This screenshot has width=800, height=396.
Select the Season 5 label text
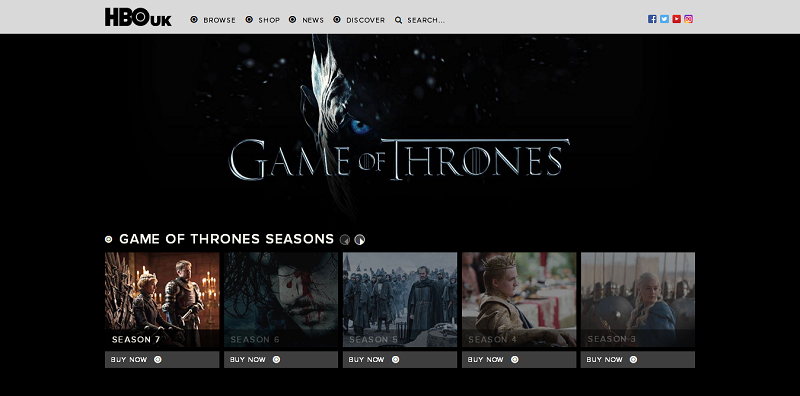pyautogui.click(x=373, y=339)
